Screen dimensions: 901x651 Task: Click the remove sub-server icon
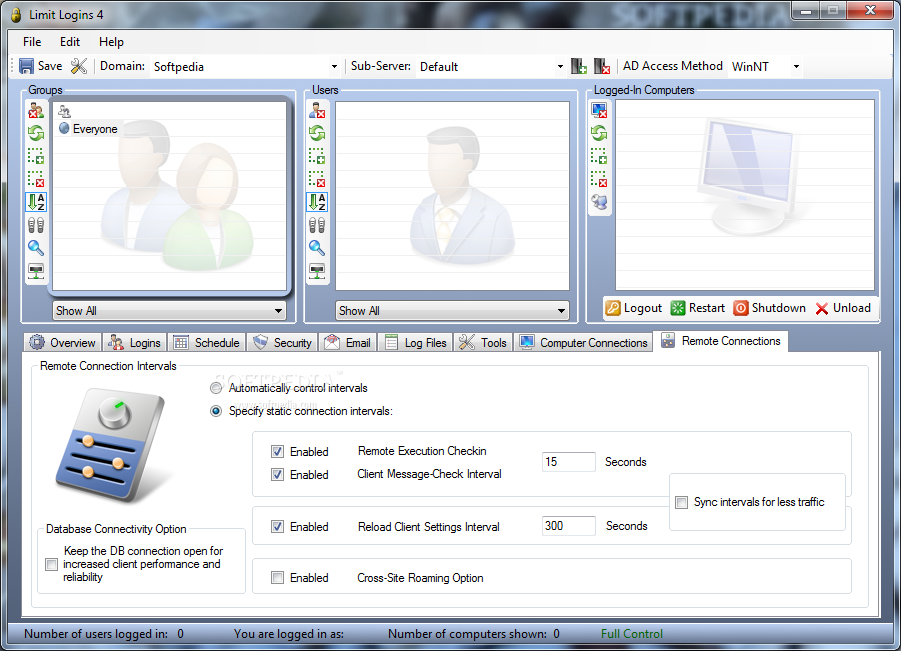[602, 66]
